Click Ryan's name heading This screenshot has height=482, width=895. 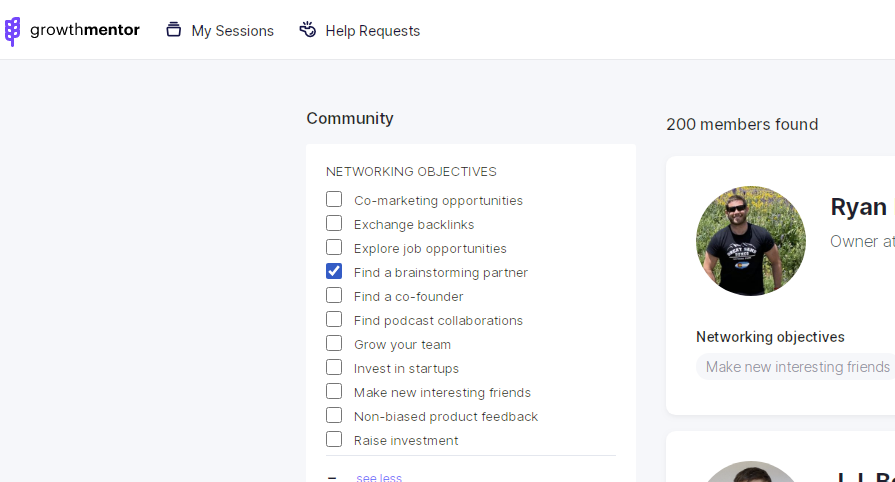859,207
